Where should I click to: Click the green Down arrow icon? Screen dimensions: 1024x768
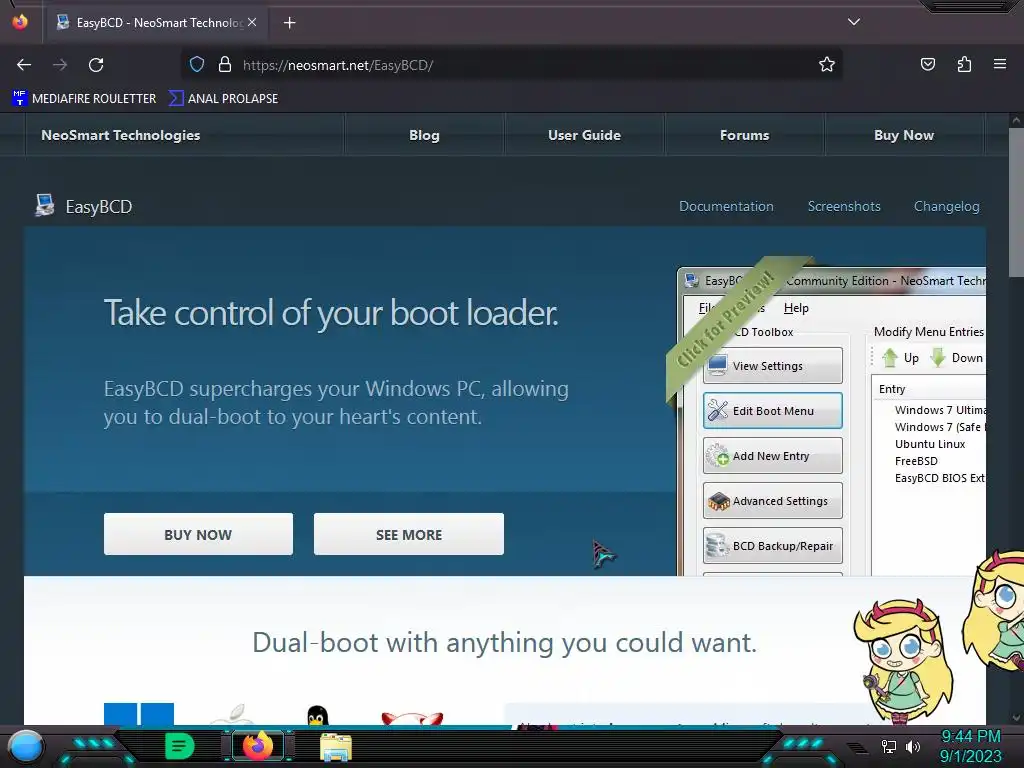(x=938, y=358)
